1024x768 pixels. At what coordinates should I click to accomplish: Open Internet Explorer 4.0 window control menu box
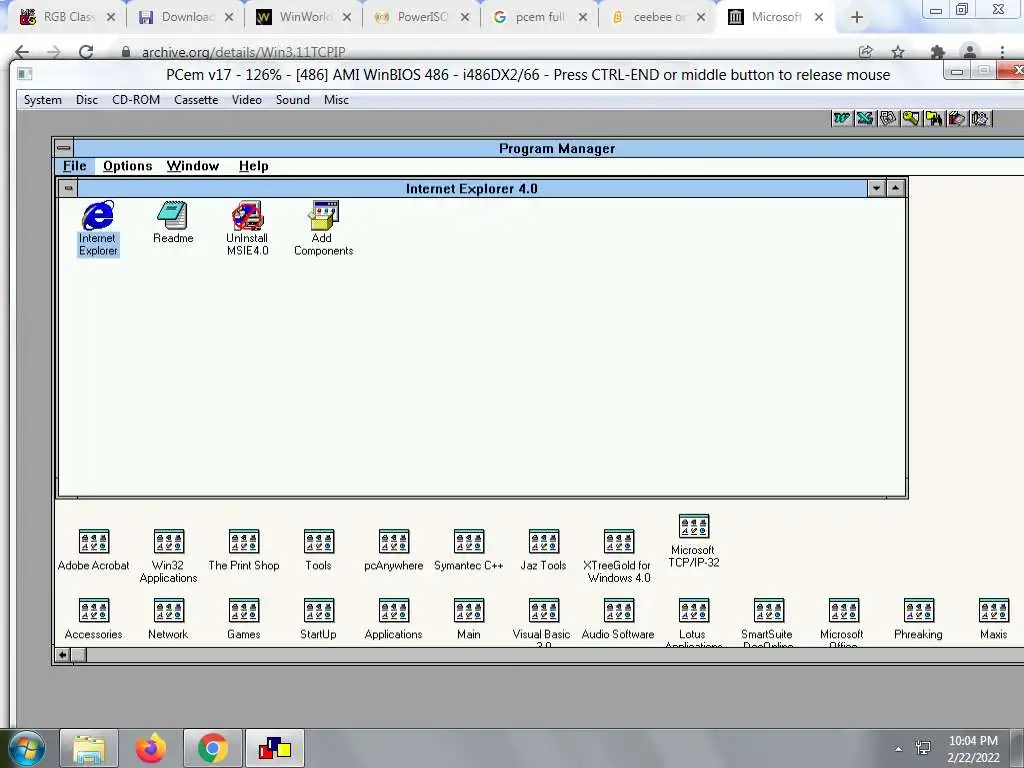[x=68, y=188]
